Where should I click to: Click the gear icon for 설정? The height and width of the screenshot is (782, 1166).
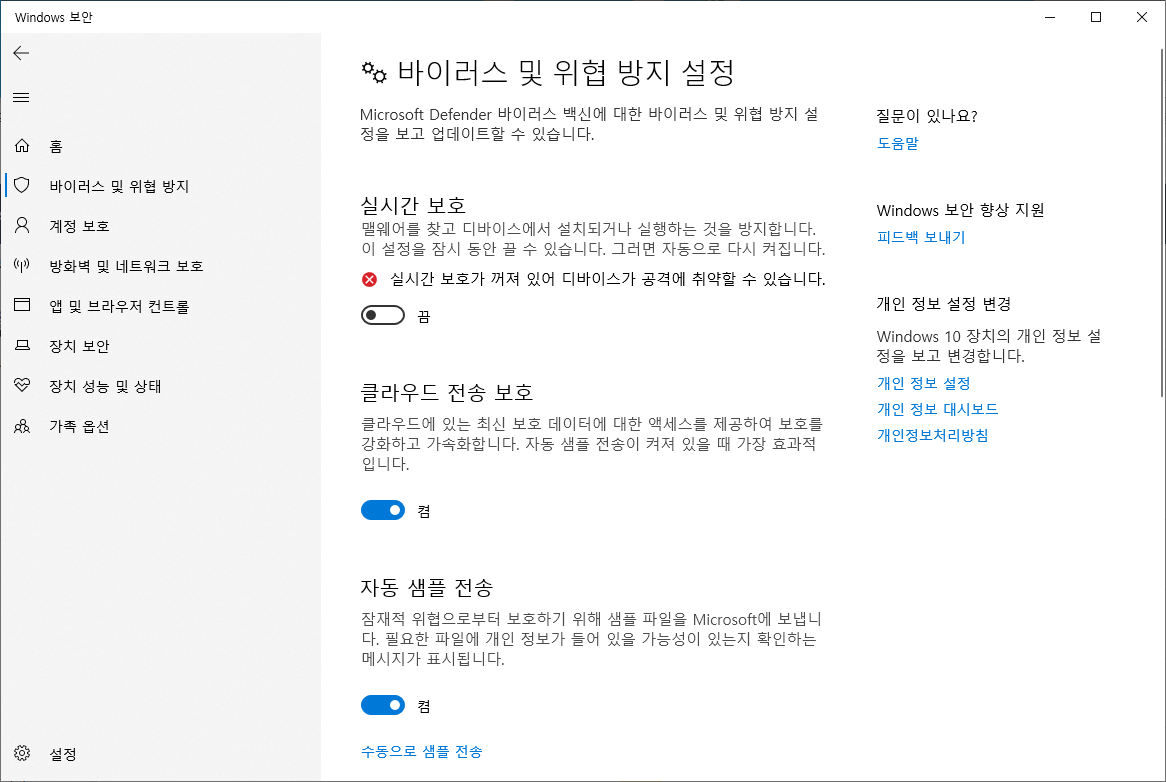click(22, 753)
